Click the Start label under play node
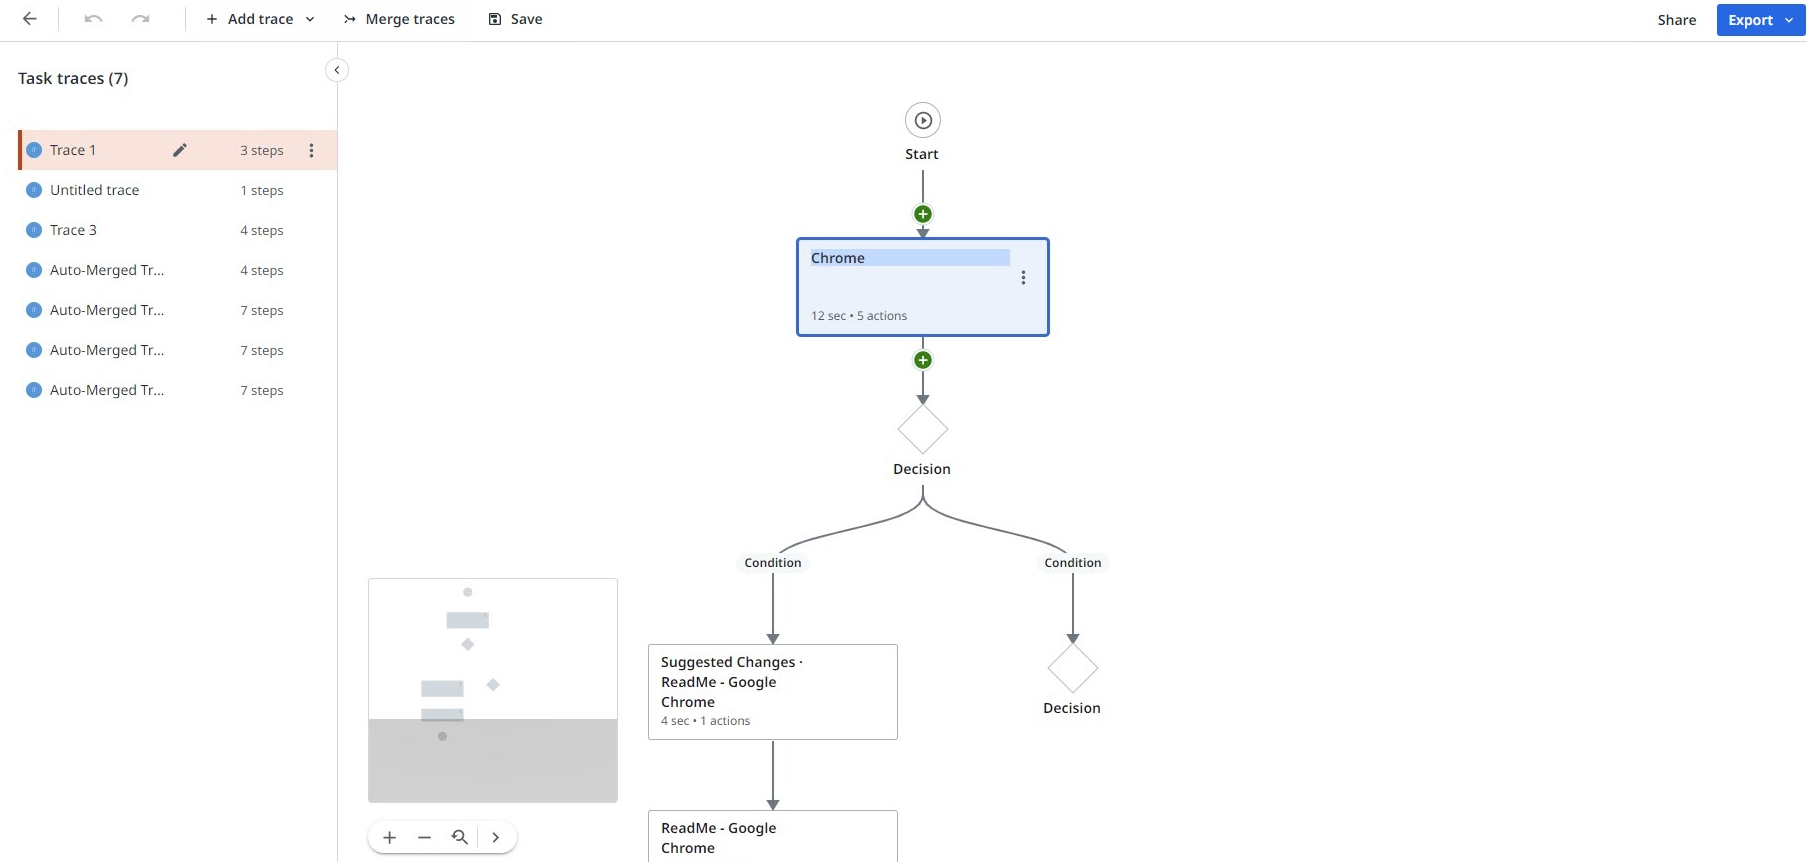The width and height of the screenshot is (1807, 862). tap(922, 154)
